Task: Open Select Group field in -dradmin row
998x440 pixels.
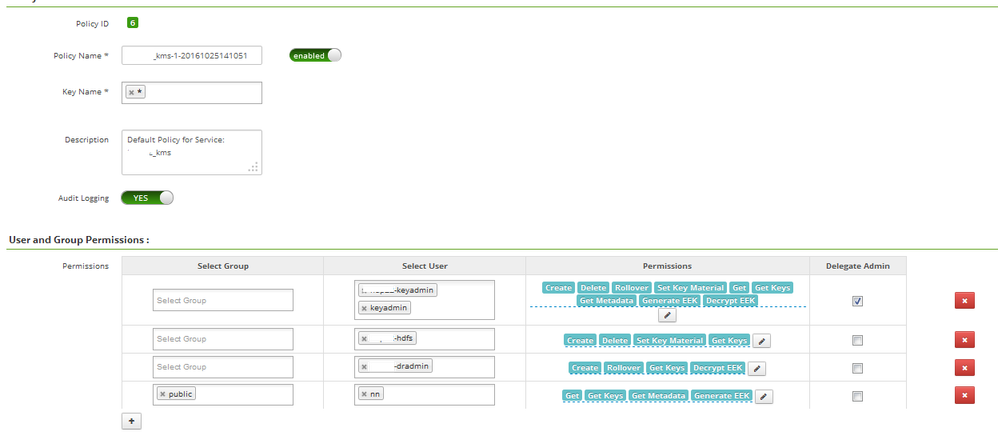Action: pos(223,367)
